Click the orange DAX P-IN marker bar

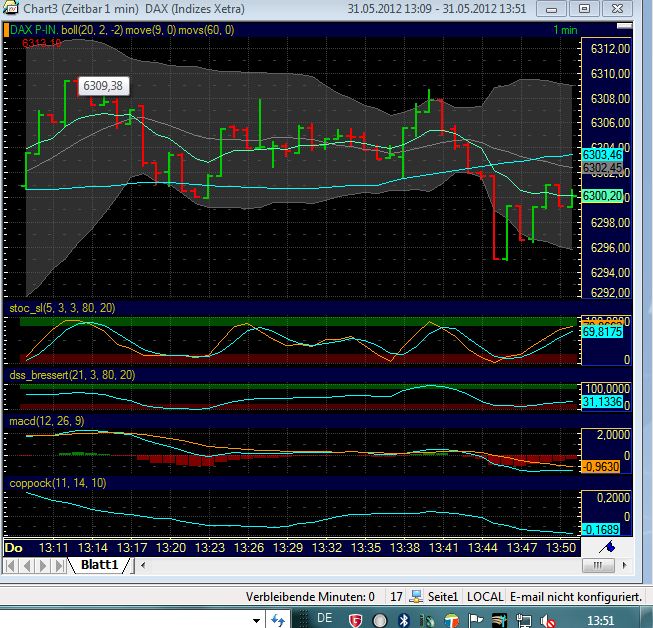[x=6, y=30]
